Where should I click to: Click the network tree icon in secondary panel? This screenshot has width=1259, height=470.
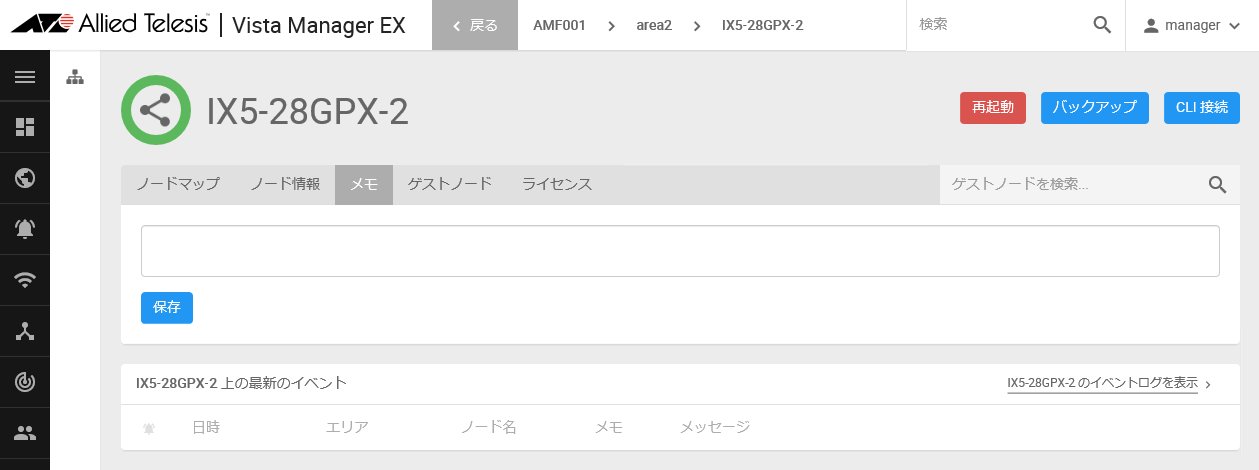pyautogui.click(x=75, y=77)
